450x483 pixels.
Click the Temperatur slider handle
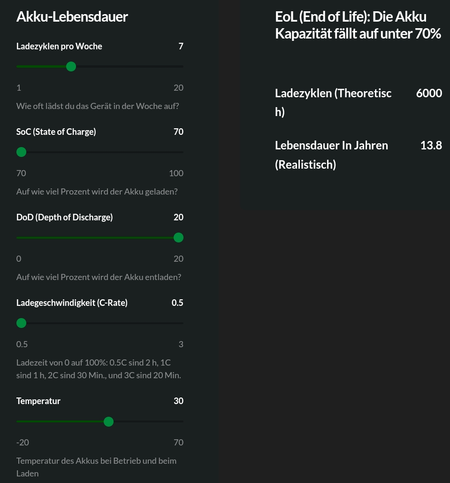(108, 422)
